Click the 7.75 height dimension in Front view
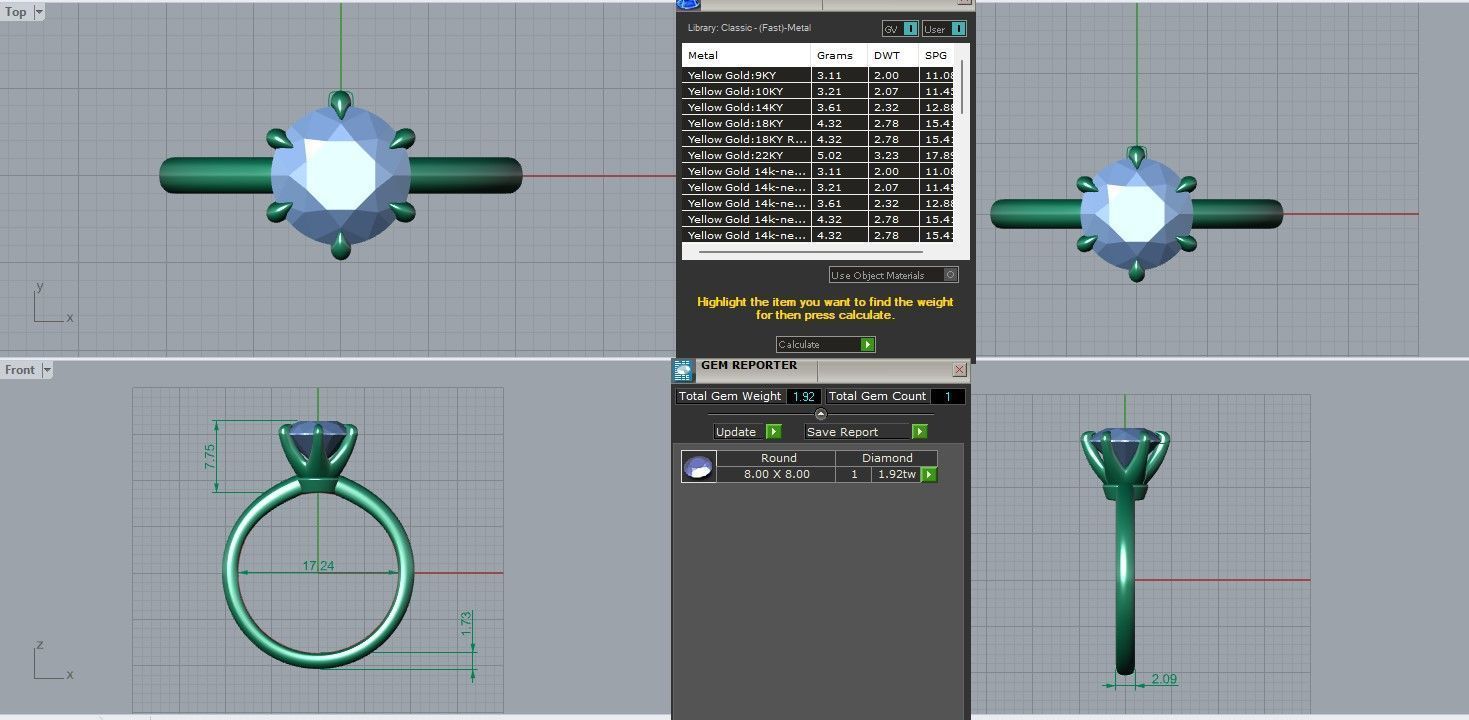The image size is (1469, 720). click(x=210, y=456)
